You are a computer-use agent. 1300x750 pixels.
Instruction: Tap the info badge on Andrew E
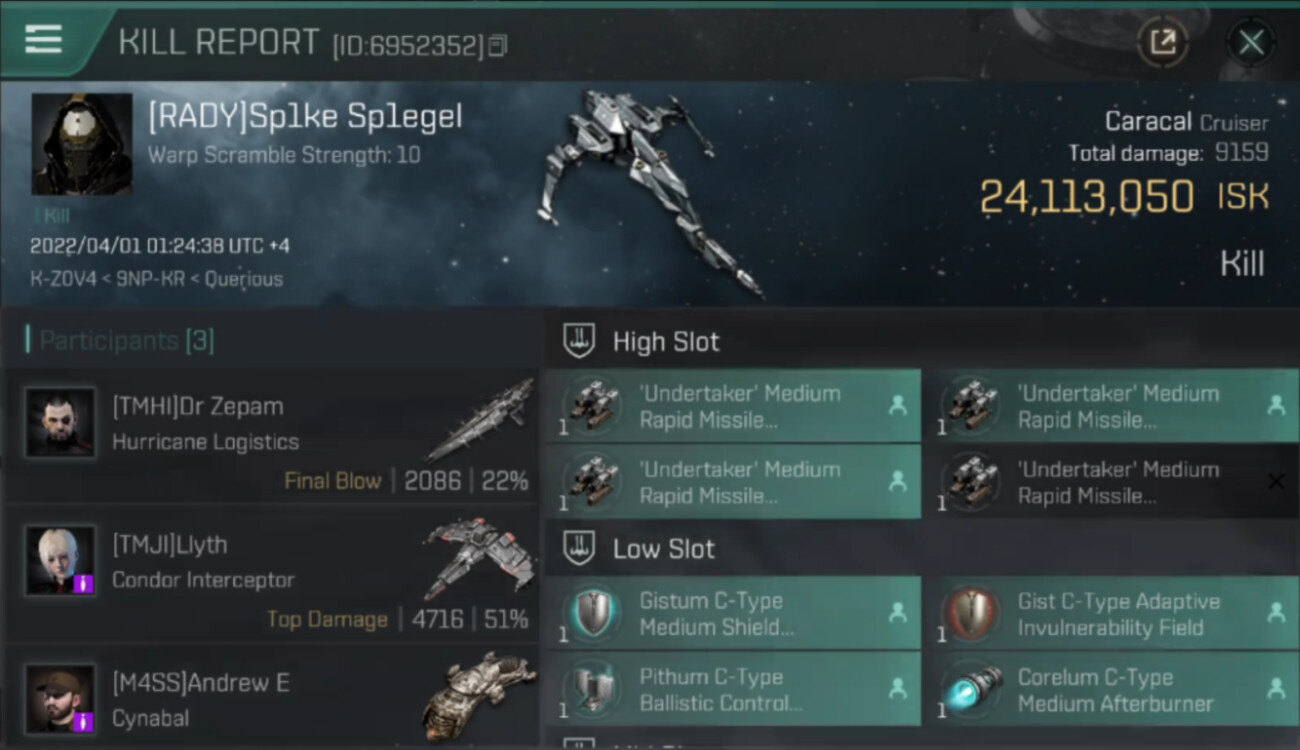(x=84, y=721)
